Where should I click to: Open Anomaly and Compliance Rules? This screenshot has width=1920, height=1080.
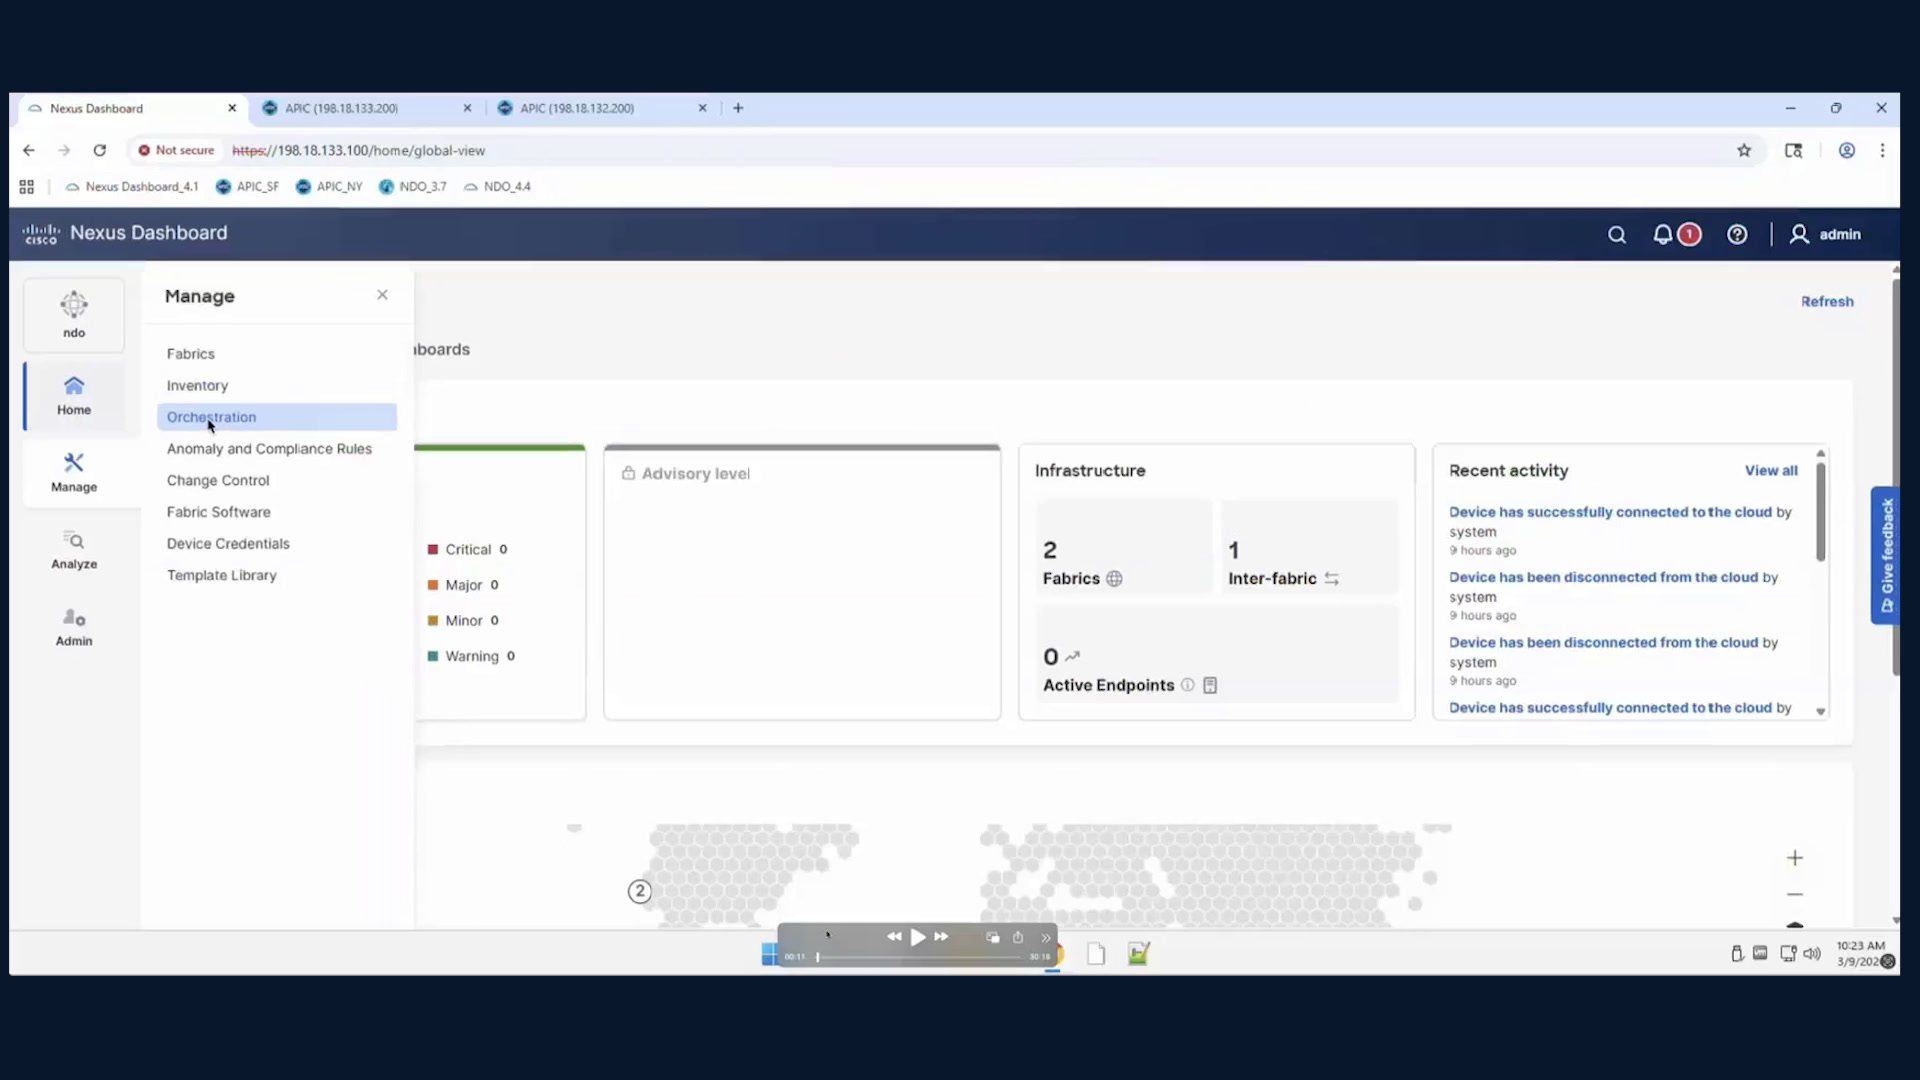click(x=269, y=449)
